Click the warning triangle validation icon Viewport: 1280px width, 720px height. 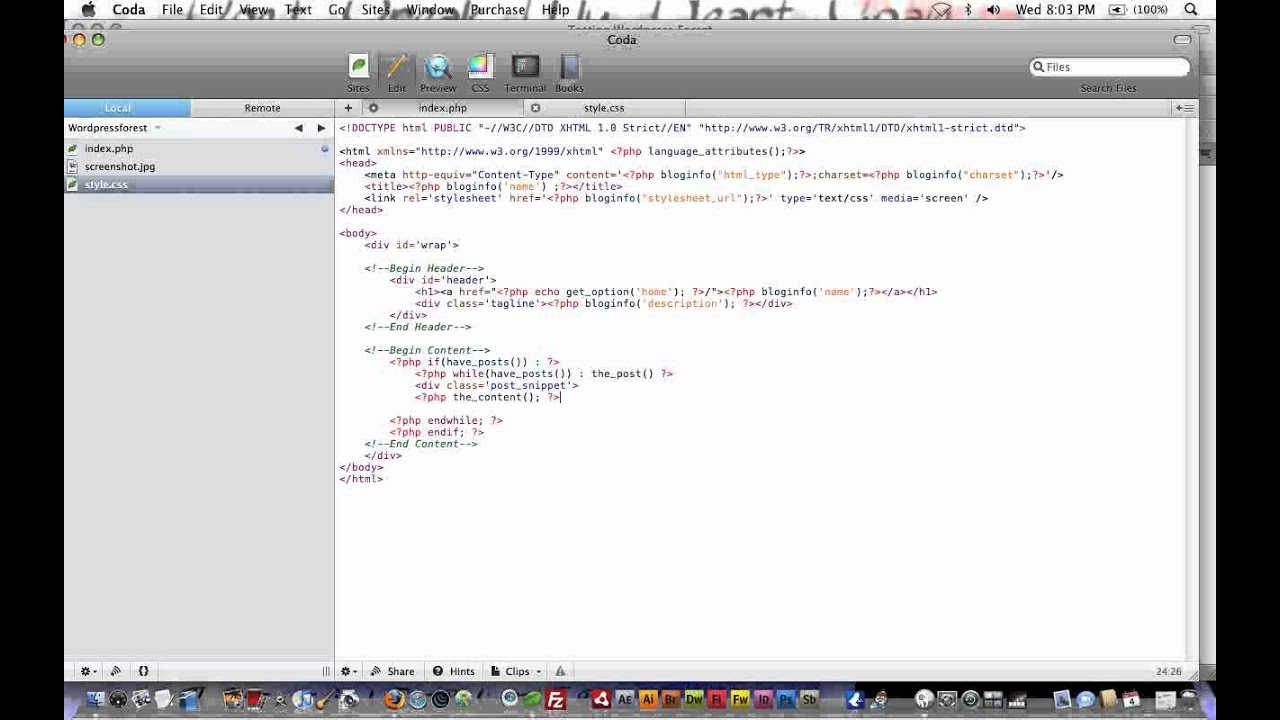tap(560, 671)
